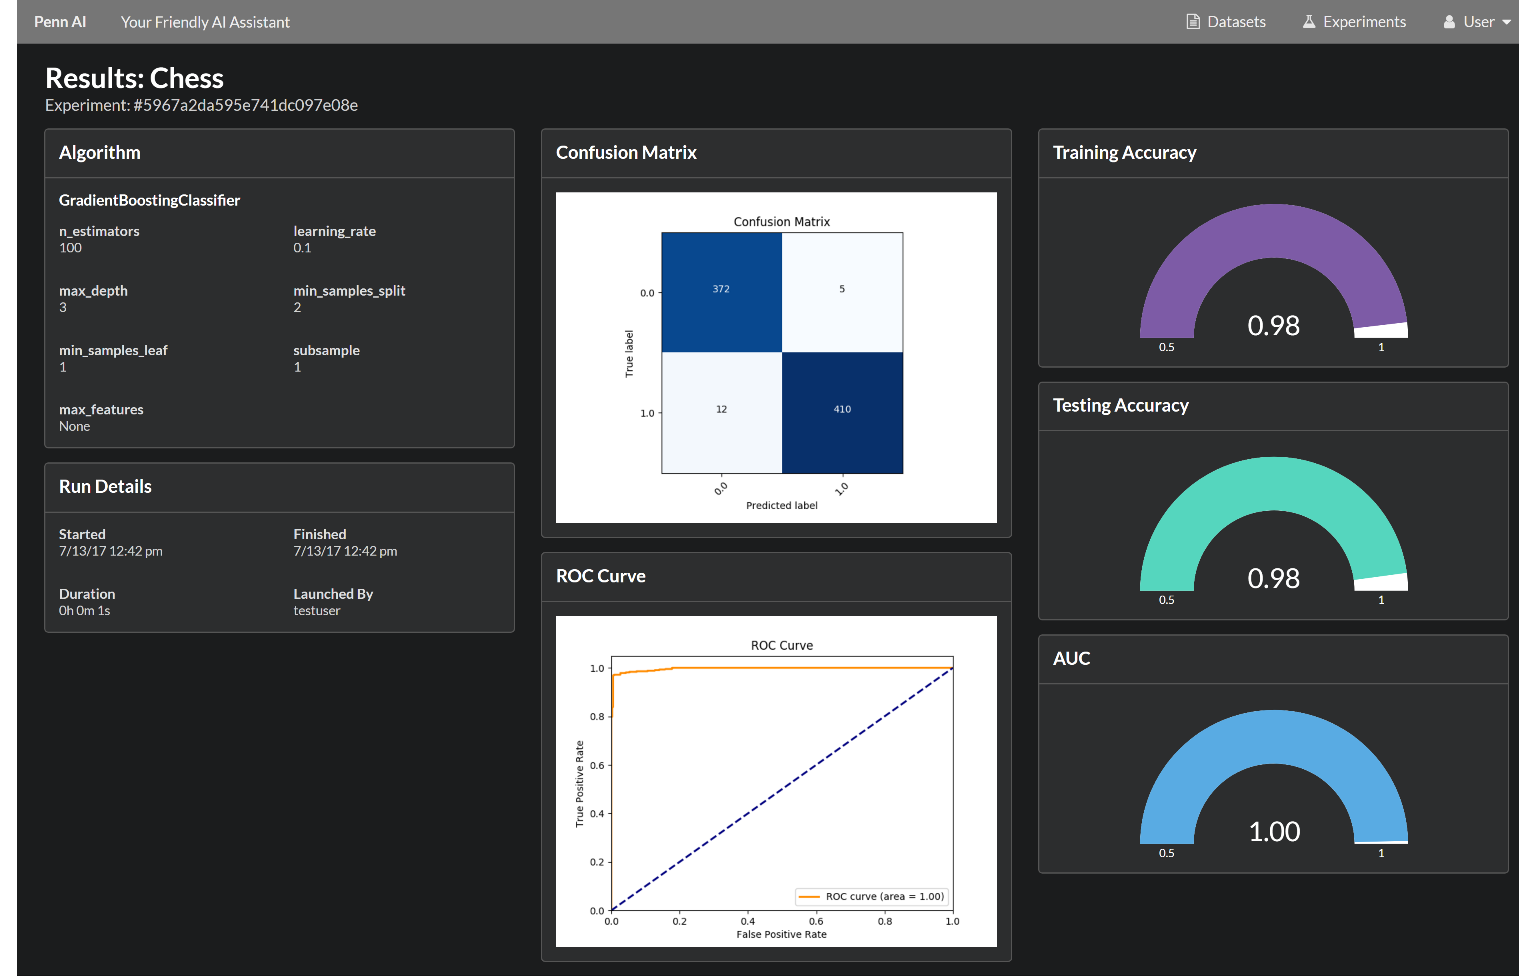Click the Experiments flask icon
Viewport: 1519px width, 976px height.
tap(1309, 22)
